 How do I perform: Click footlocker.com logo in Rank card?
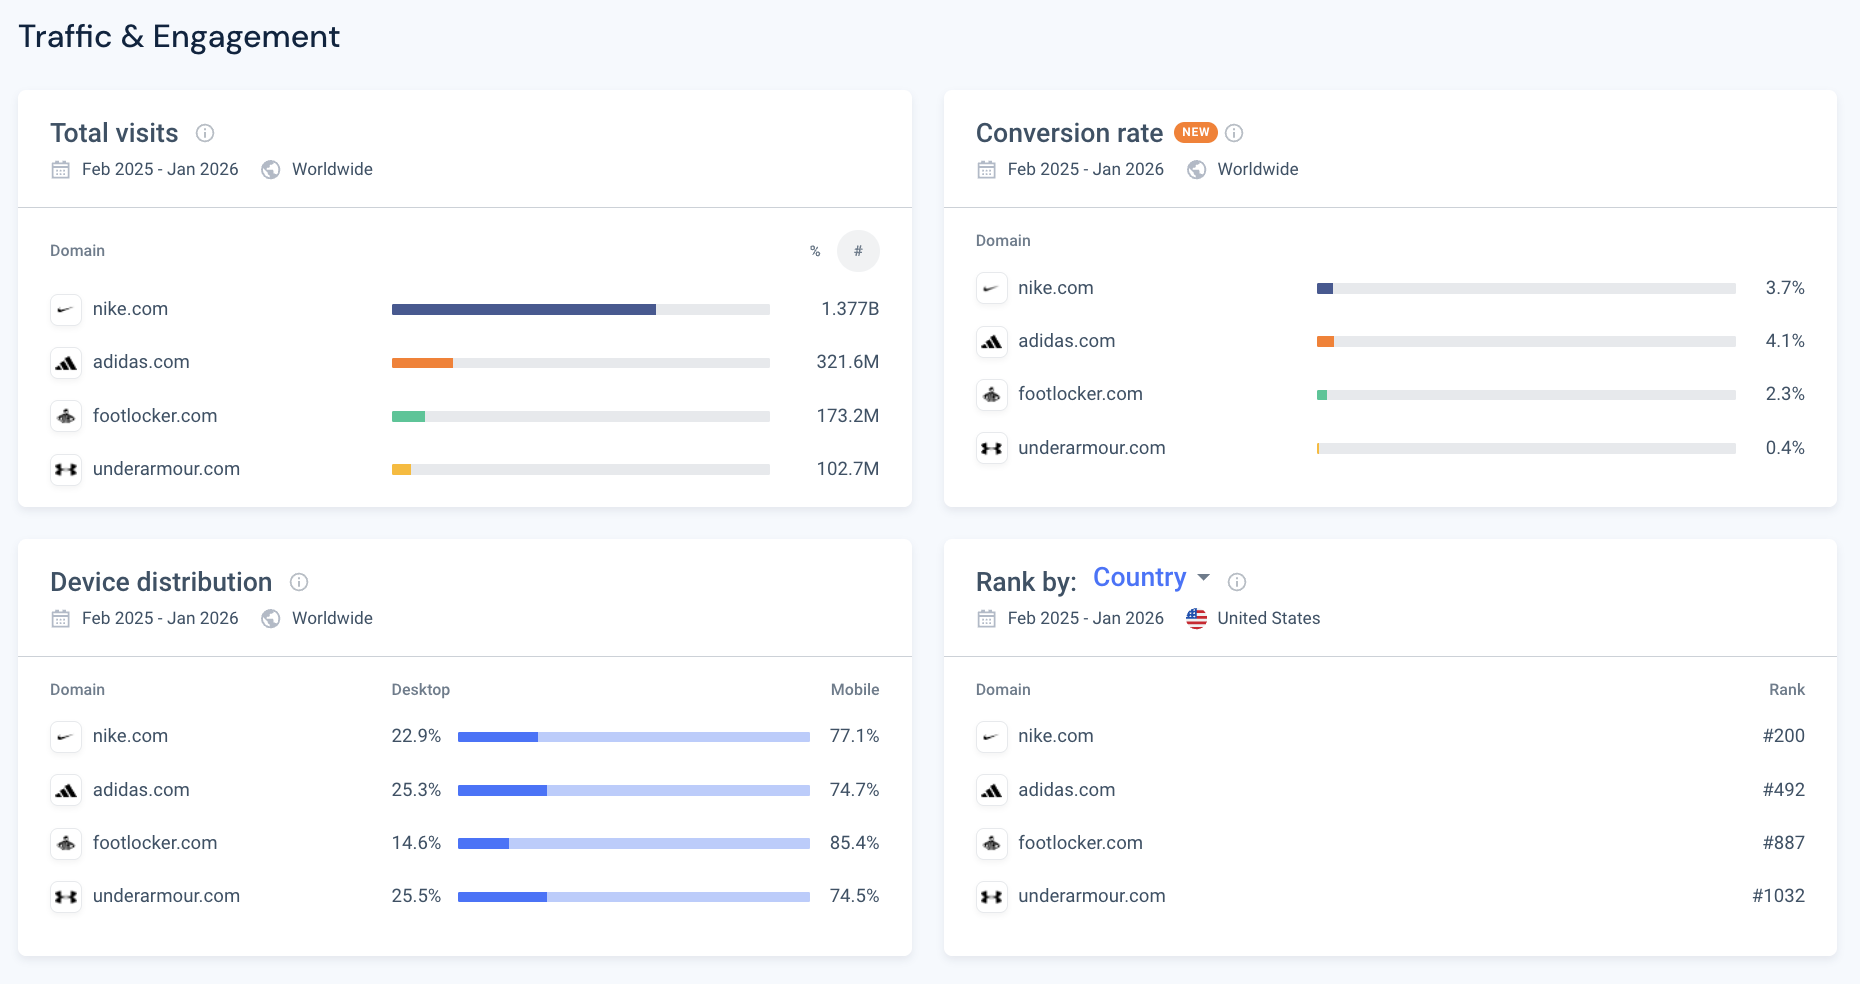(x=992, y=843)
